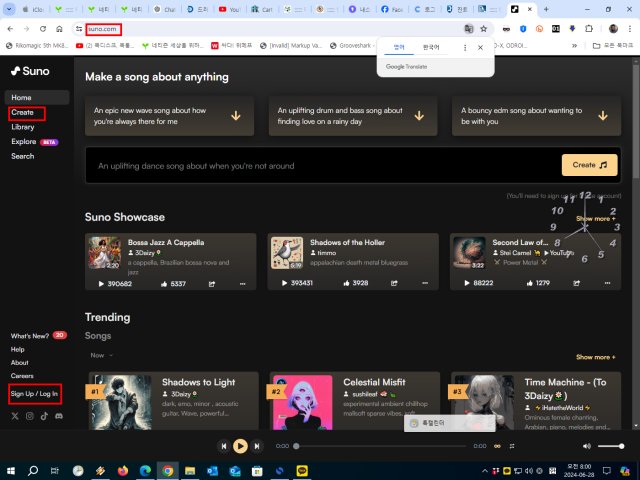Share Bossa Jazz A Cappella song
Image resolution: width=640 pixels, height=480 pixels.
212,284
